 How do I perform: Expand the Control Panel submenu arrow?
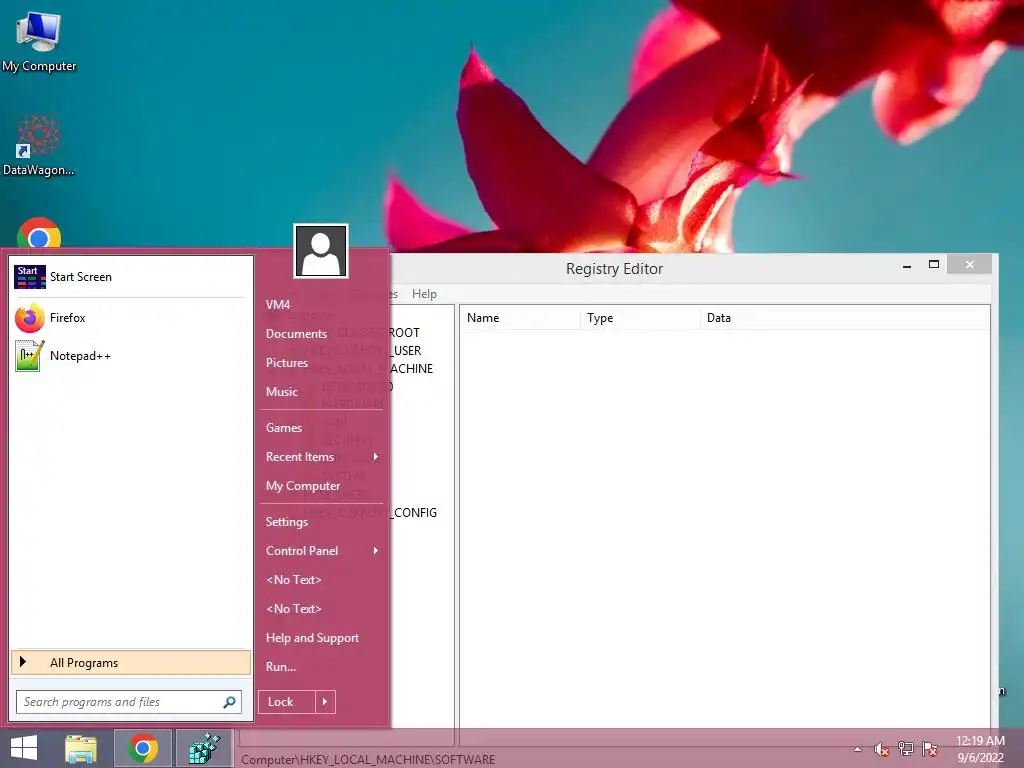[376, 551]
